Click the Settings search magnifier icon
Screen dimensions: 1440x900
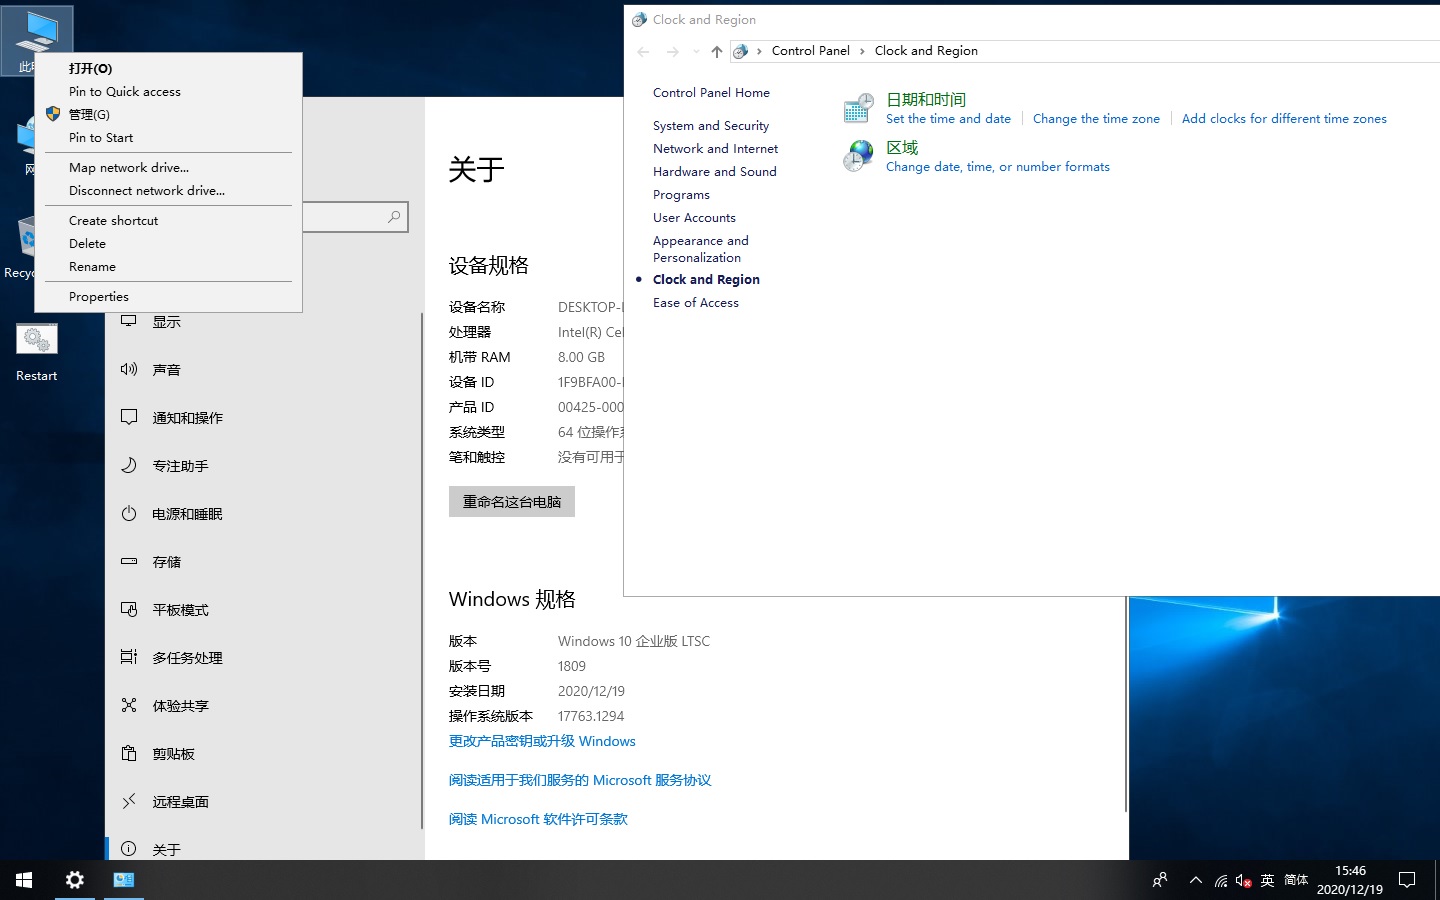click(394, 217)
